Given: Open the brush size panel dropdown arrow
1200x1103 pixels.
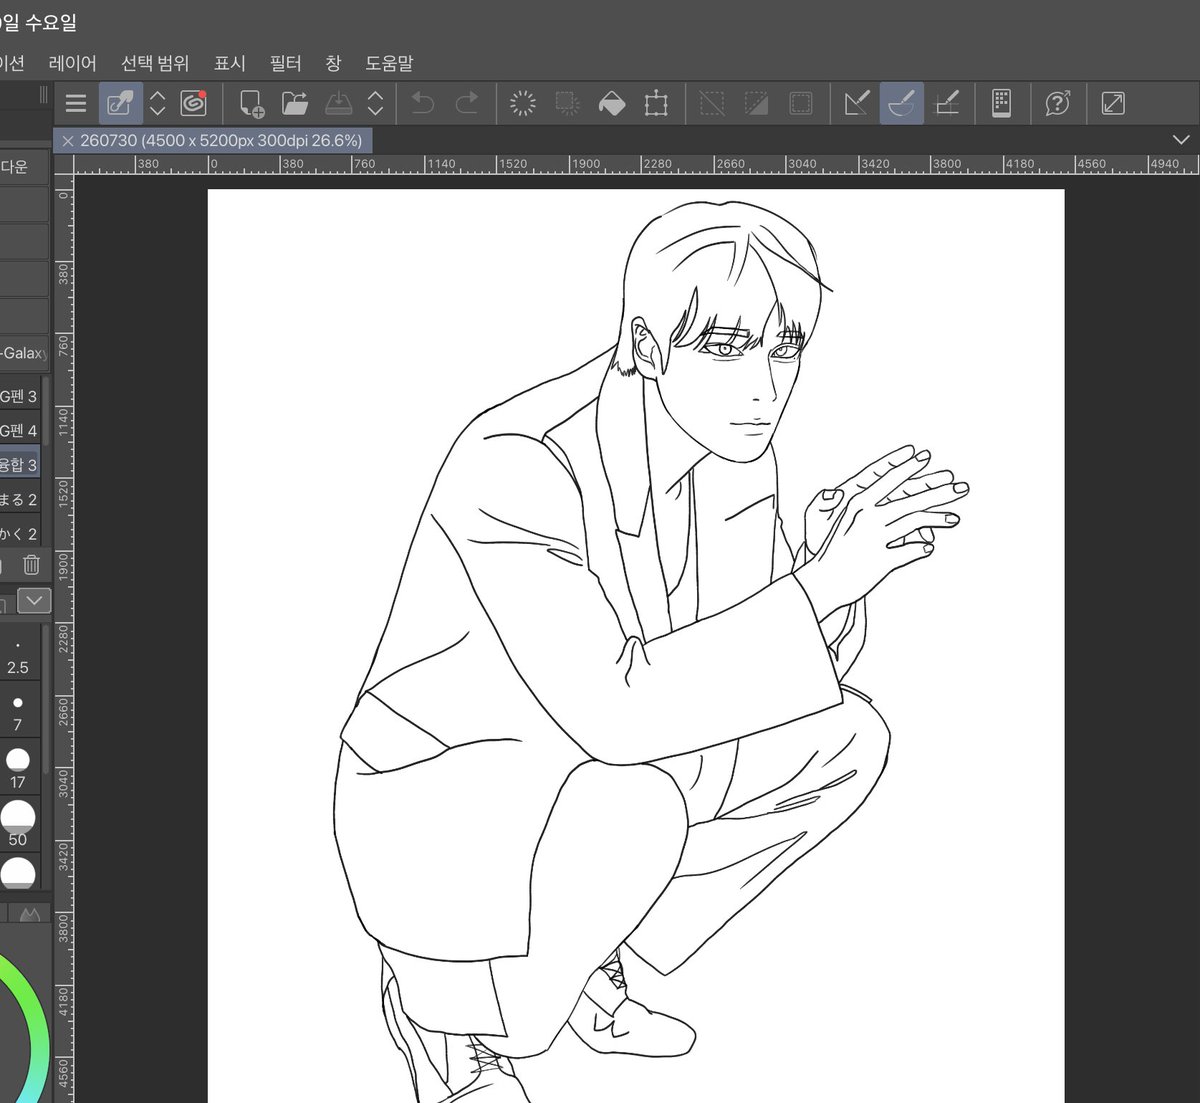Looking at the screenshot, I should tap(35, 600).
